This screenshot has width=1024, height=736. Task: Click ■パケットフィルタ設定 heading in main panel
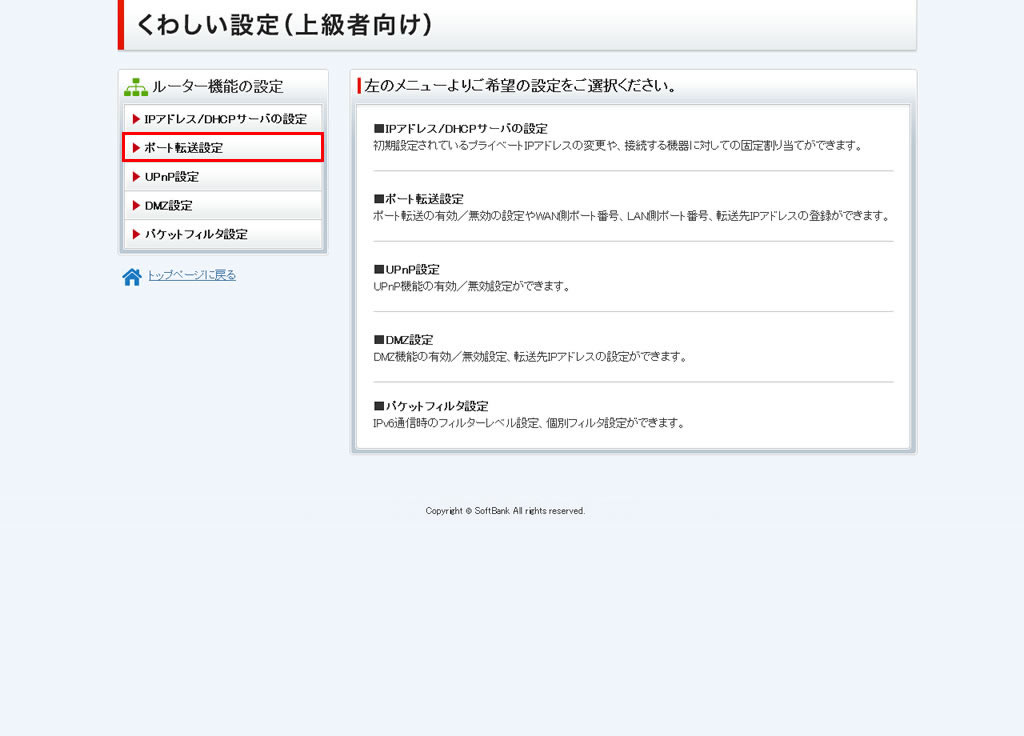click(x=431, y=406)
